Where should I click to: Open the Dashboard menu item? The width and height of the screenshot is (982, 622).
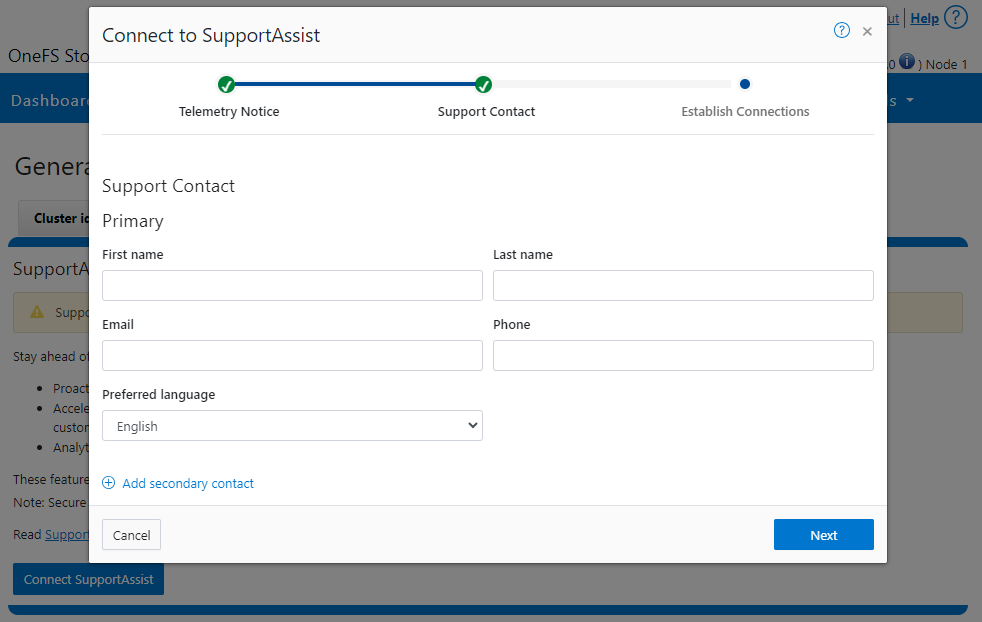click(50, 101)
